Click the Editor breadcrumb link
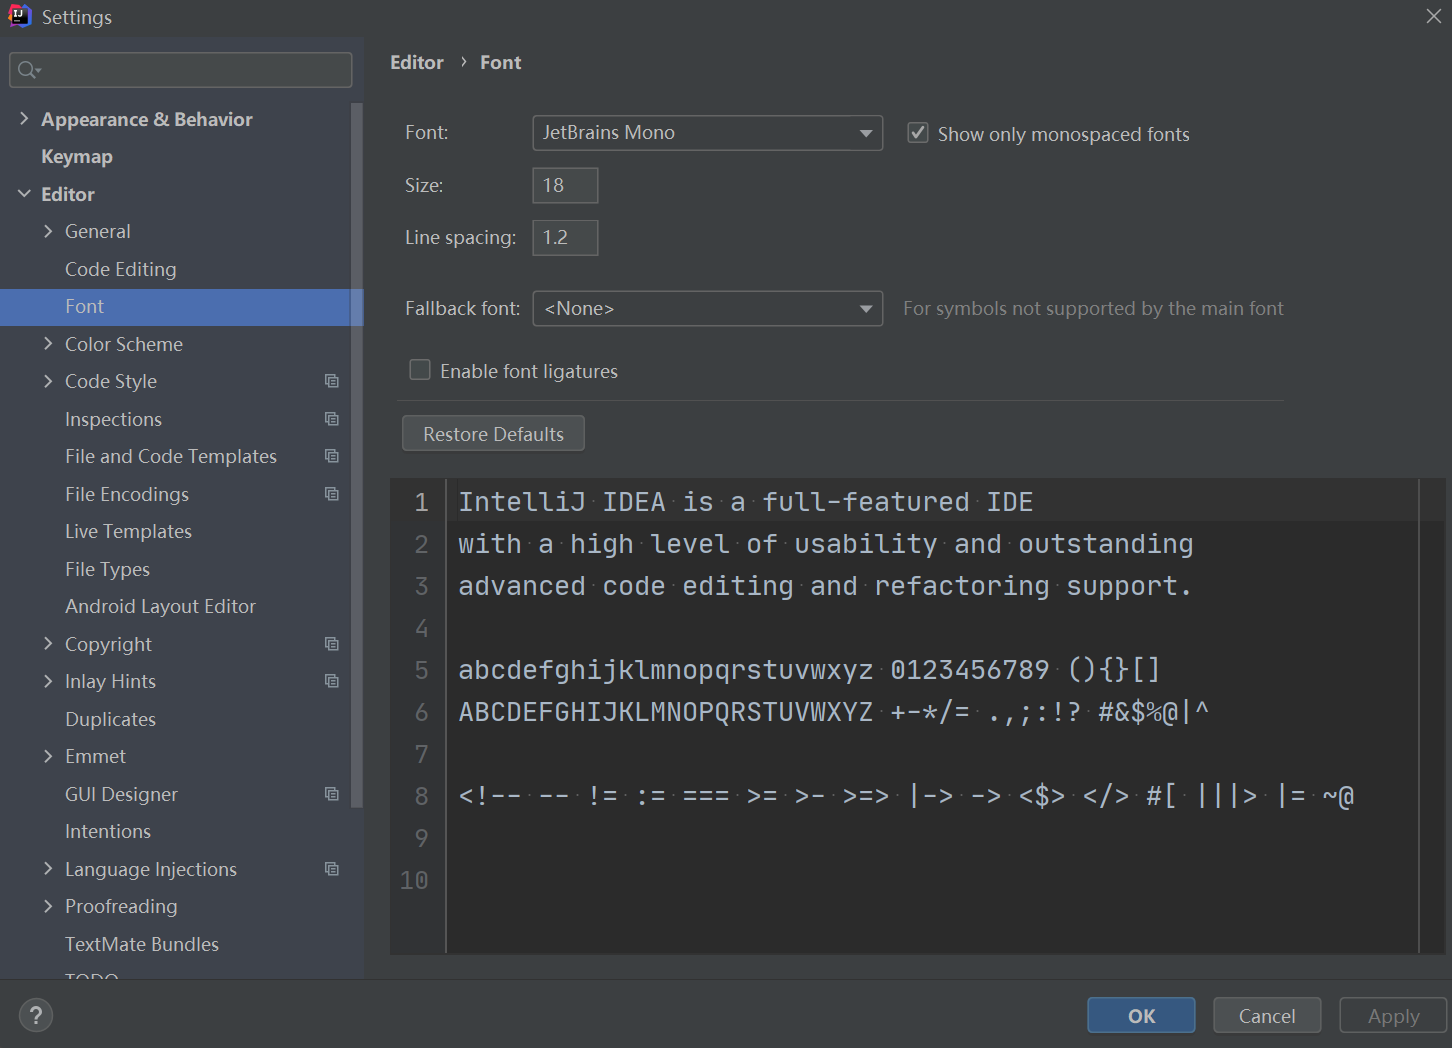This screenshot has width=1452, height=1048. 416,62
